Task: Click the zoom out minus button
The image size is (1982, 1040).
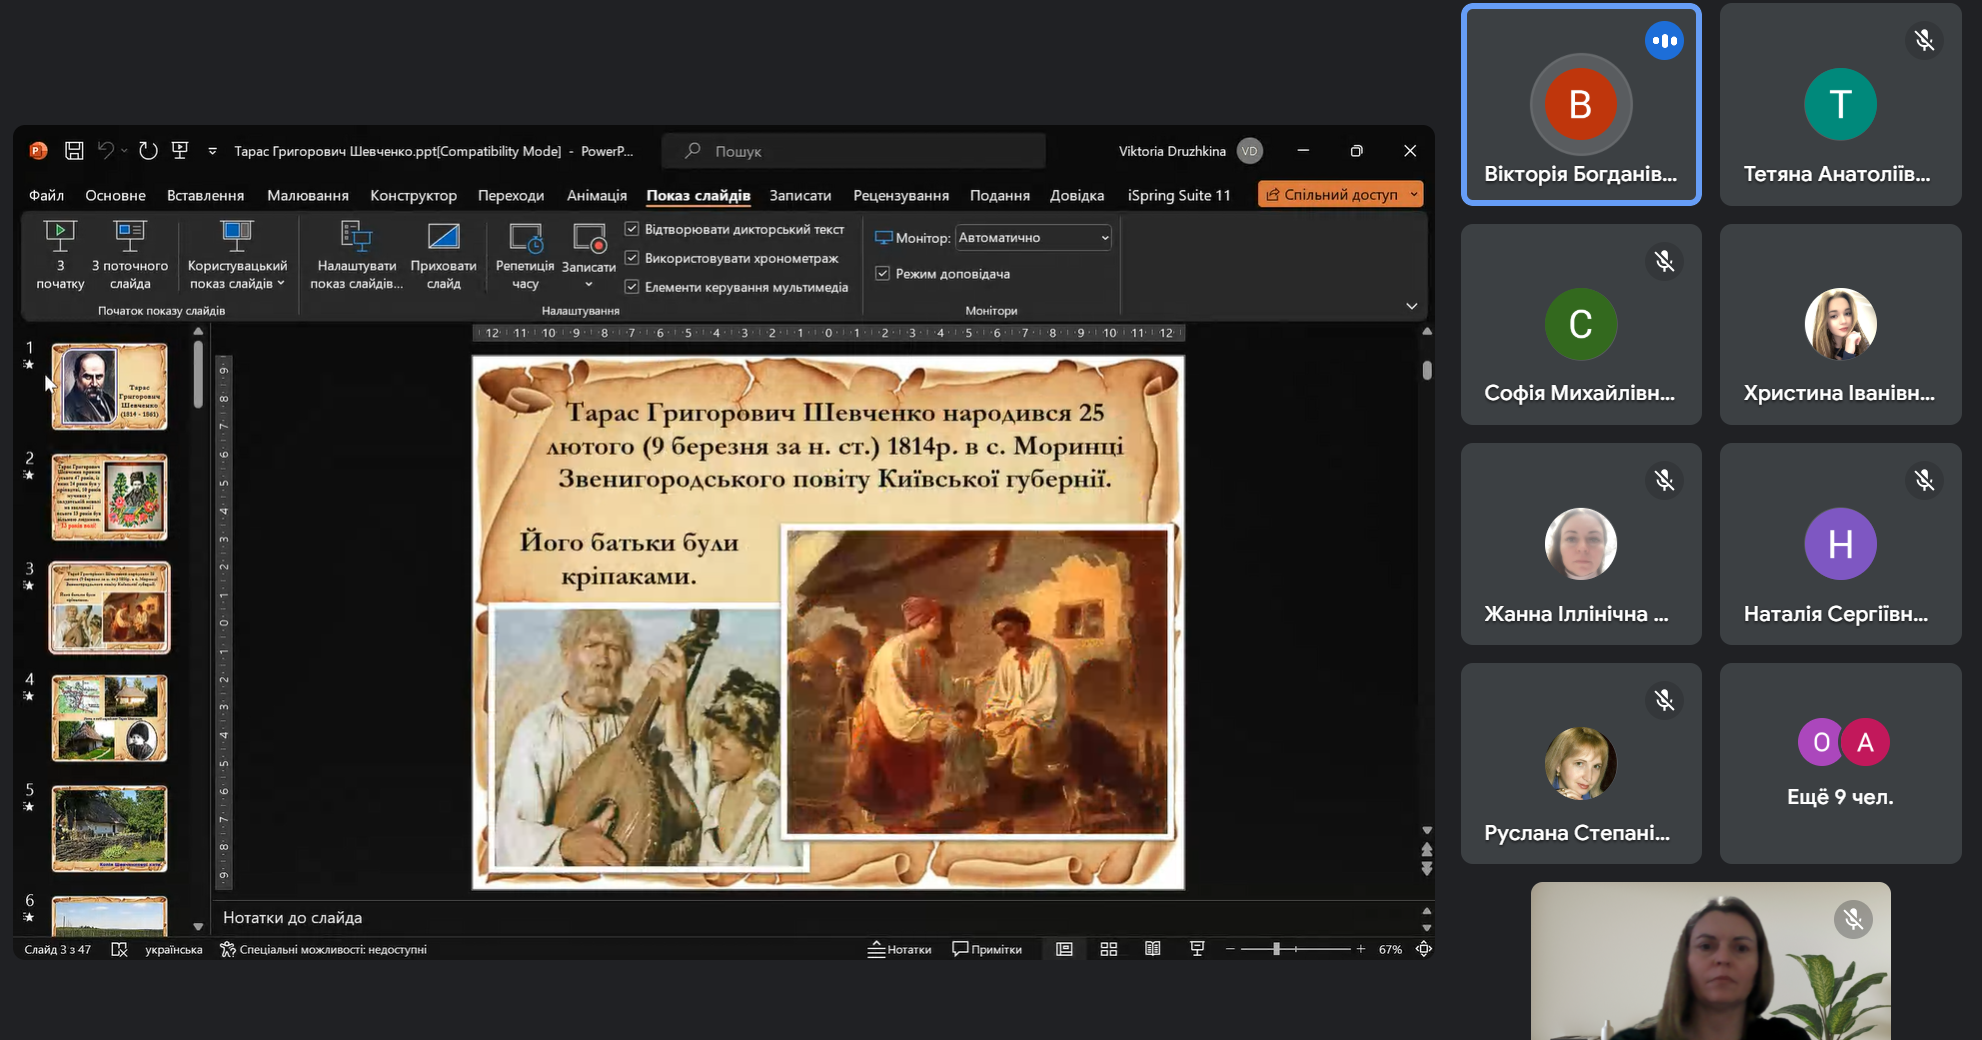Action: [1230, 949]
